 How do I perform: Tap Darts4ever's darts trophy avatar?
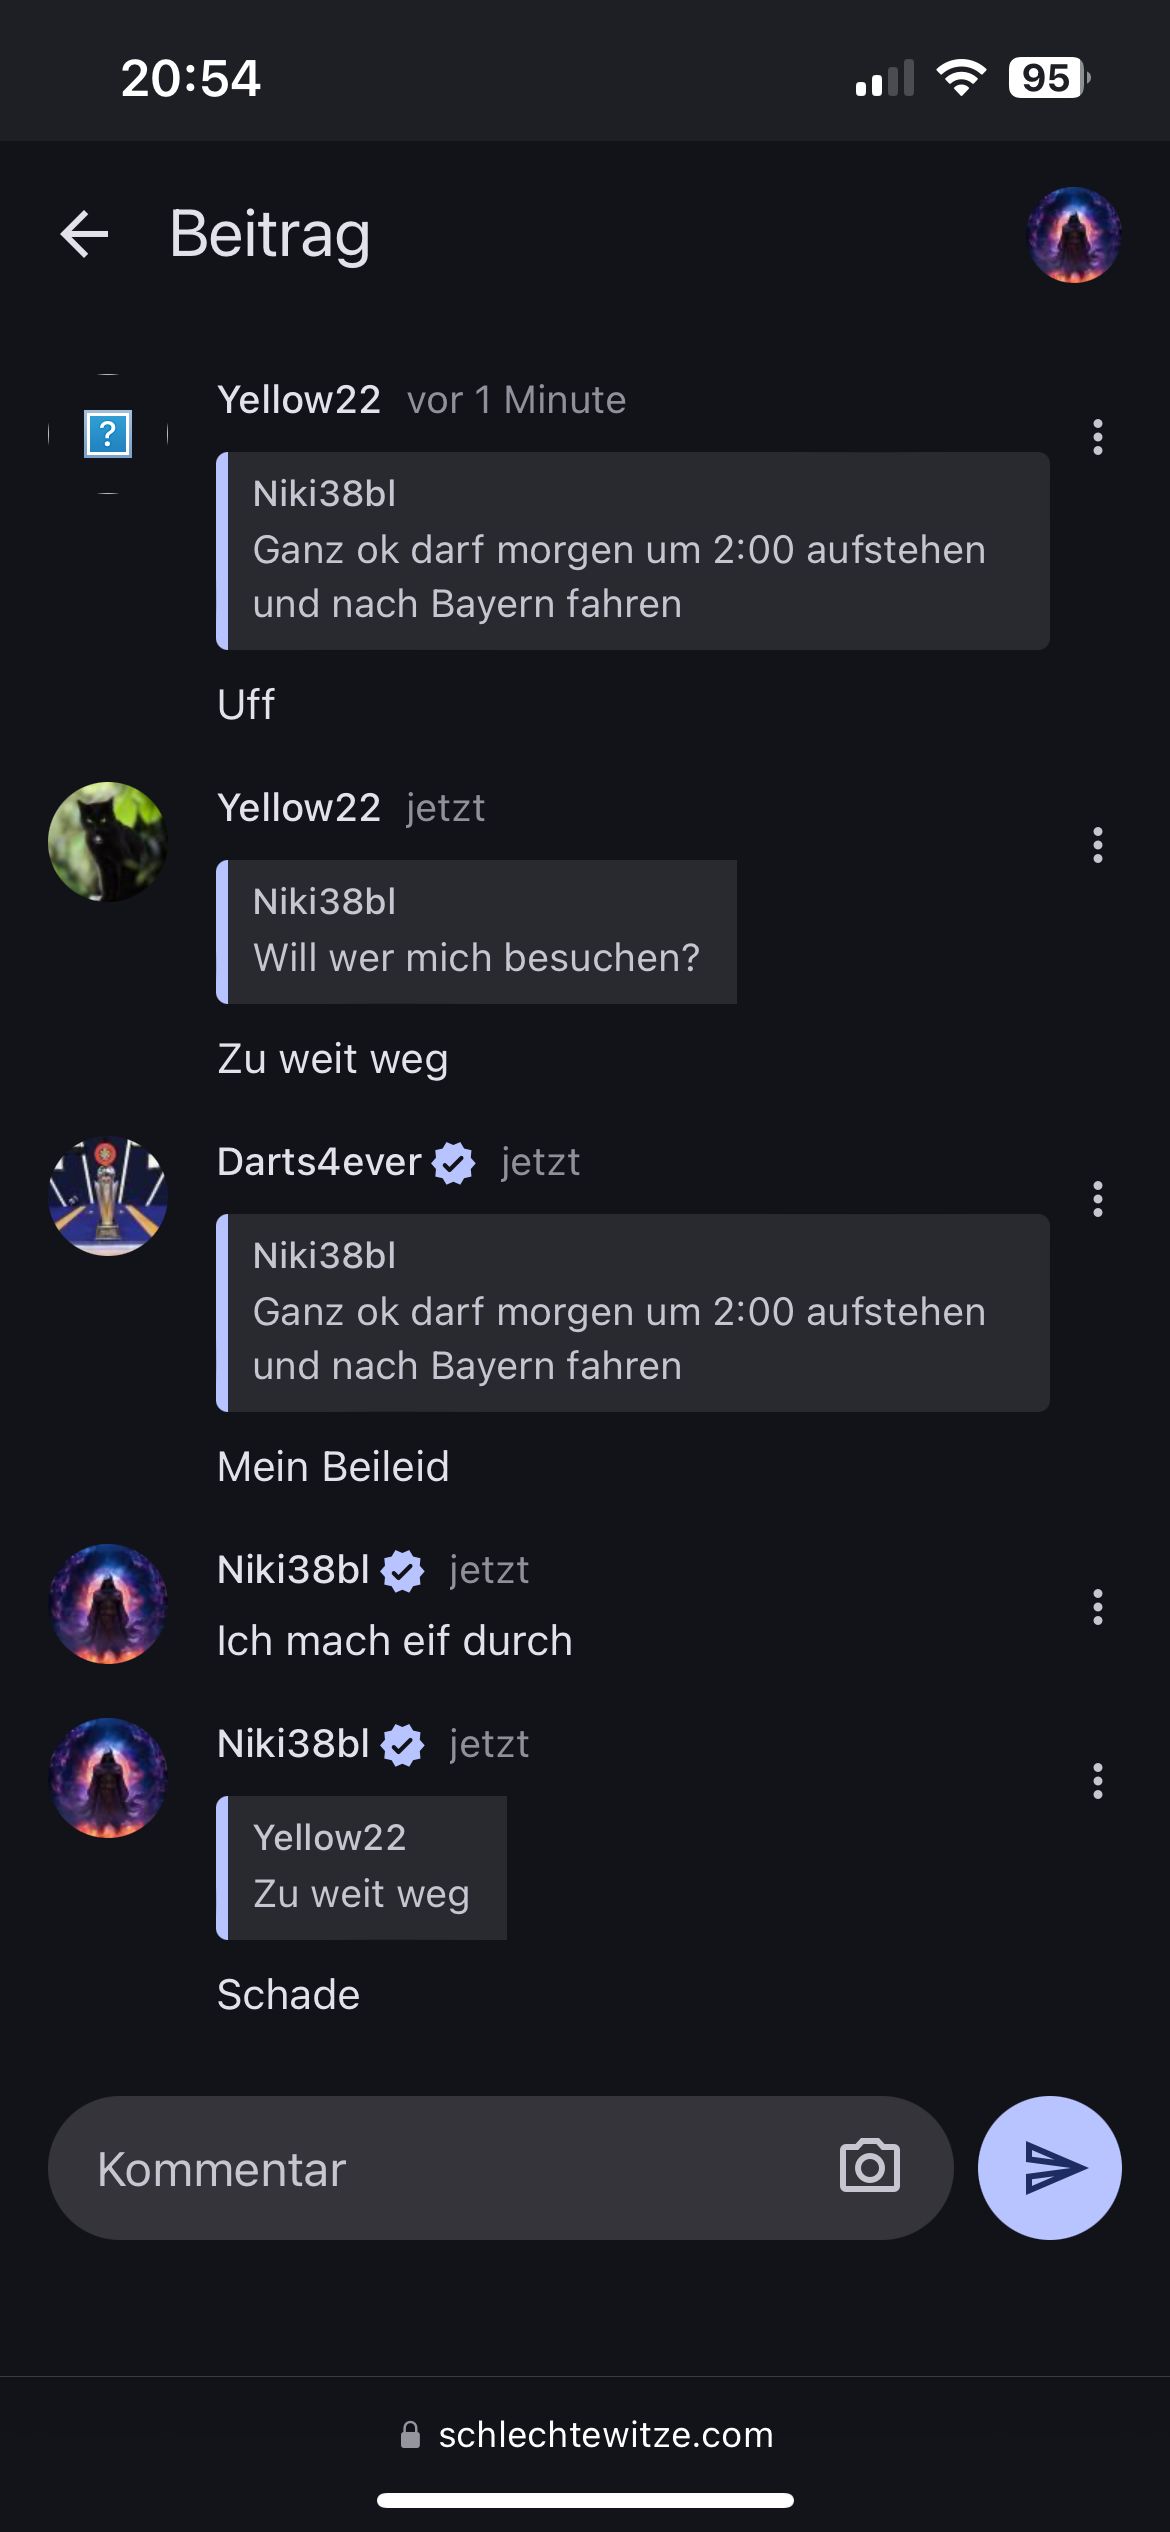click(108, 1196)
